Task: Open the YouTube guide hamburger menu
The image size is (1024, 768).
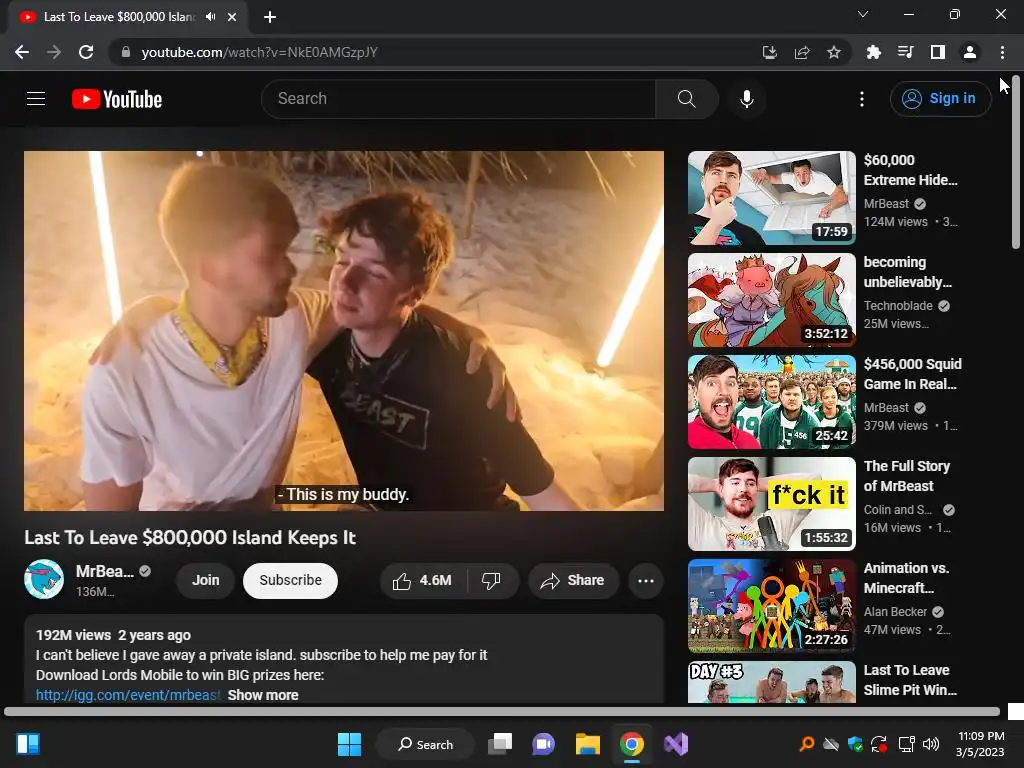Action: tap(36, 99)
